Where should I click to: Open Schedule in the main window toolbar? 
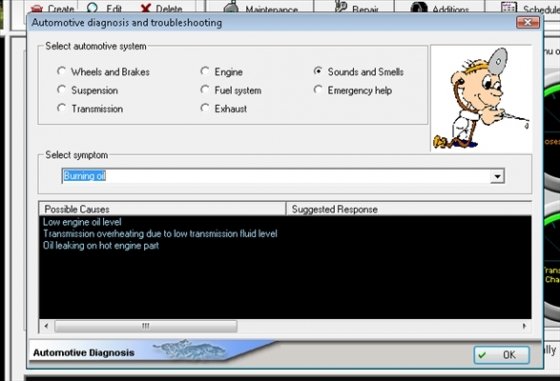click(530, 8)
